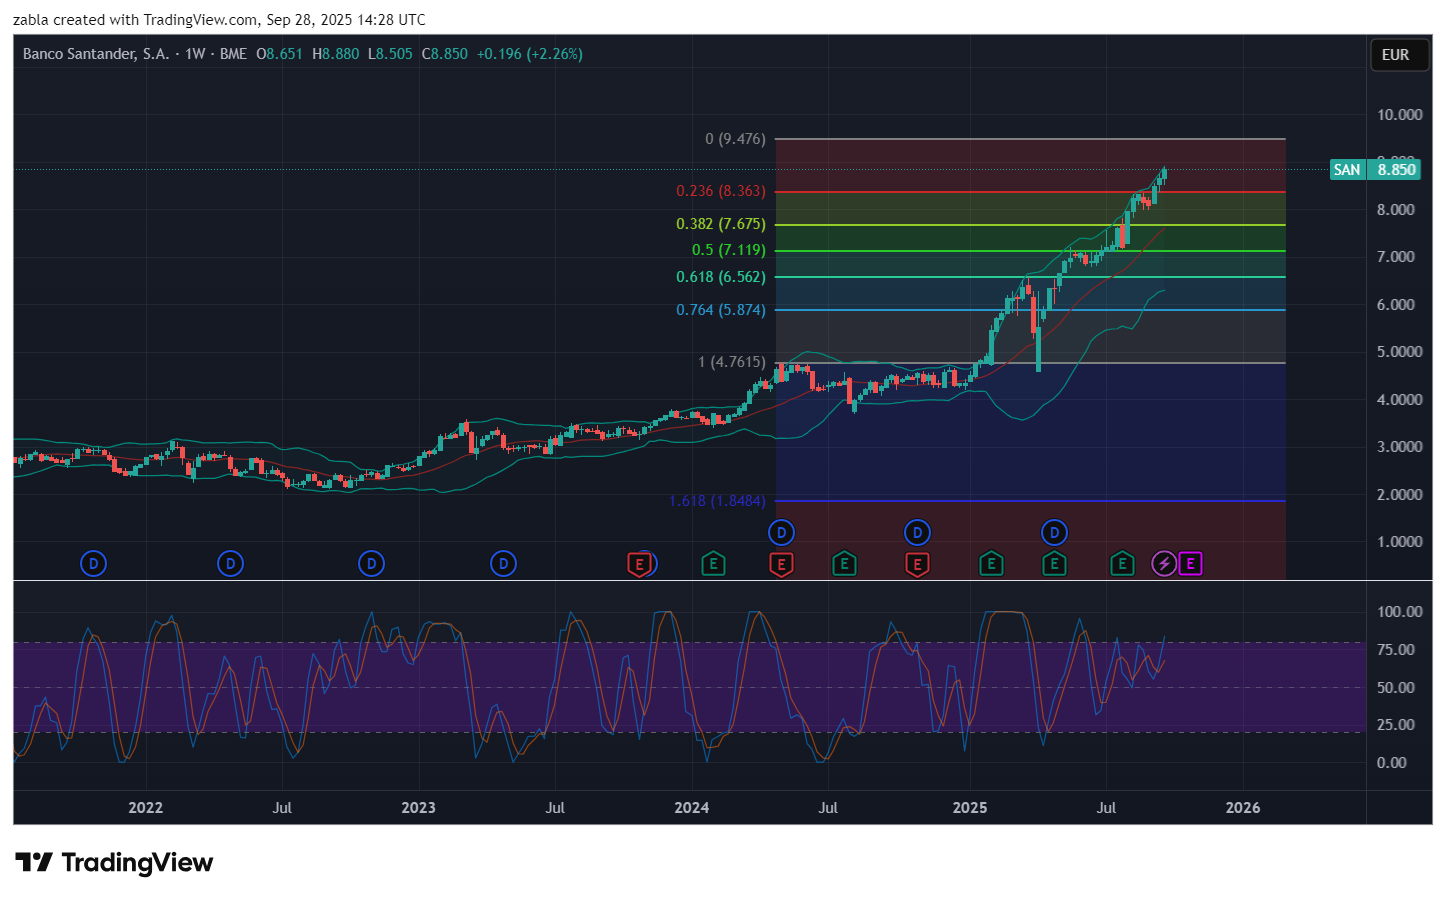Select the Fibonacci 0.764 (5.874) level label
This screenshot has height=900, width=1446.
[720, 310]
